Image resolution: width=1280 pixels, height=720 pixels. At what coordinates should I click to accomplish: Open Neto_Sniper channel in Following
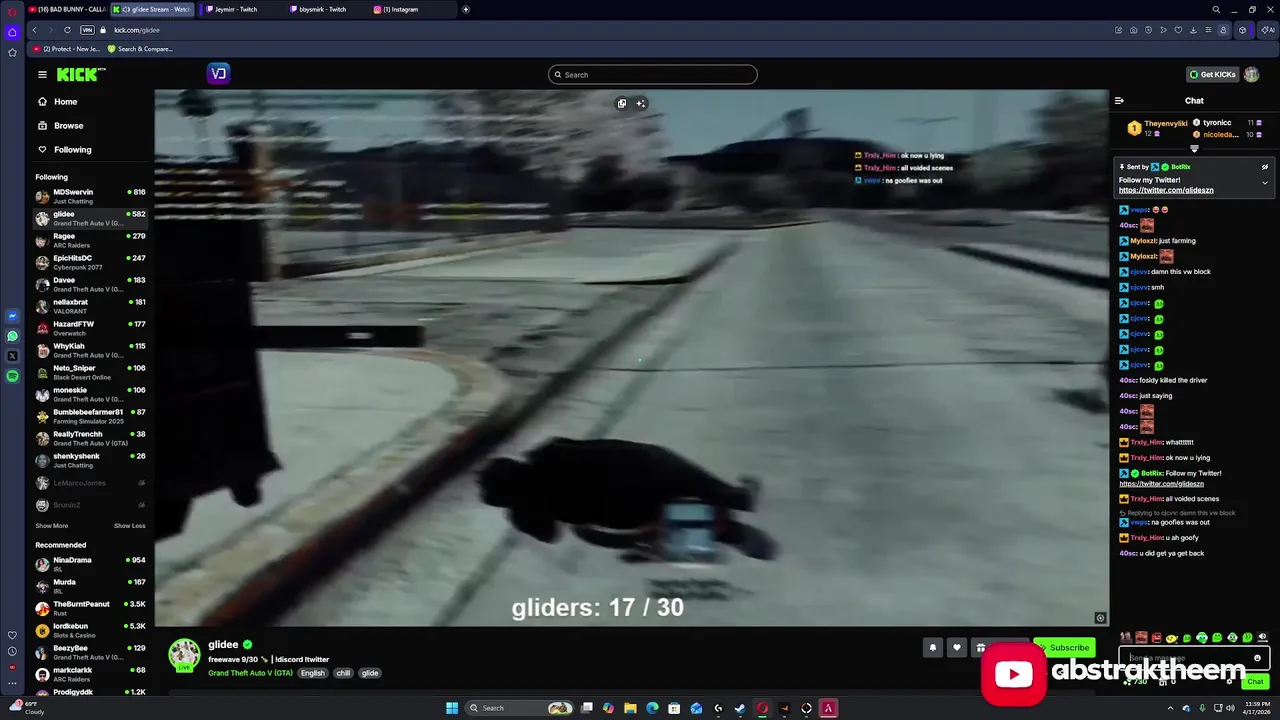91,372
